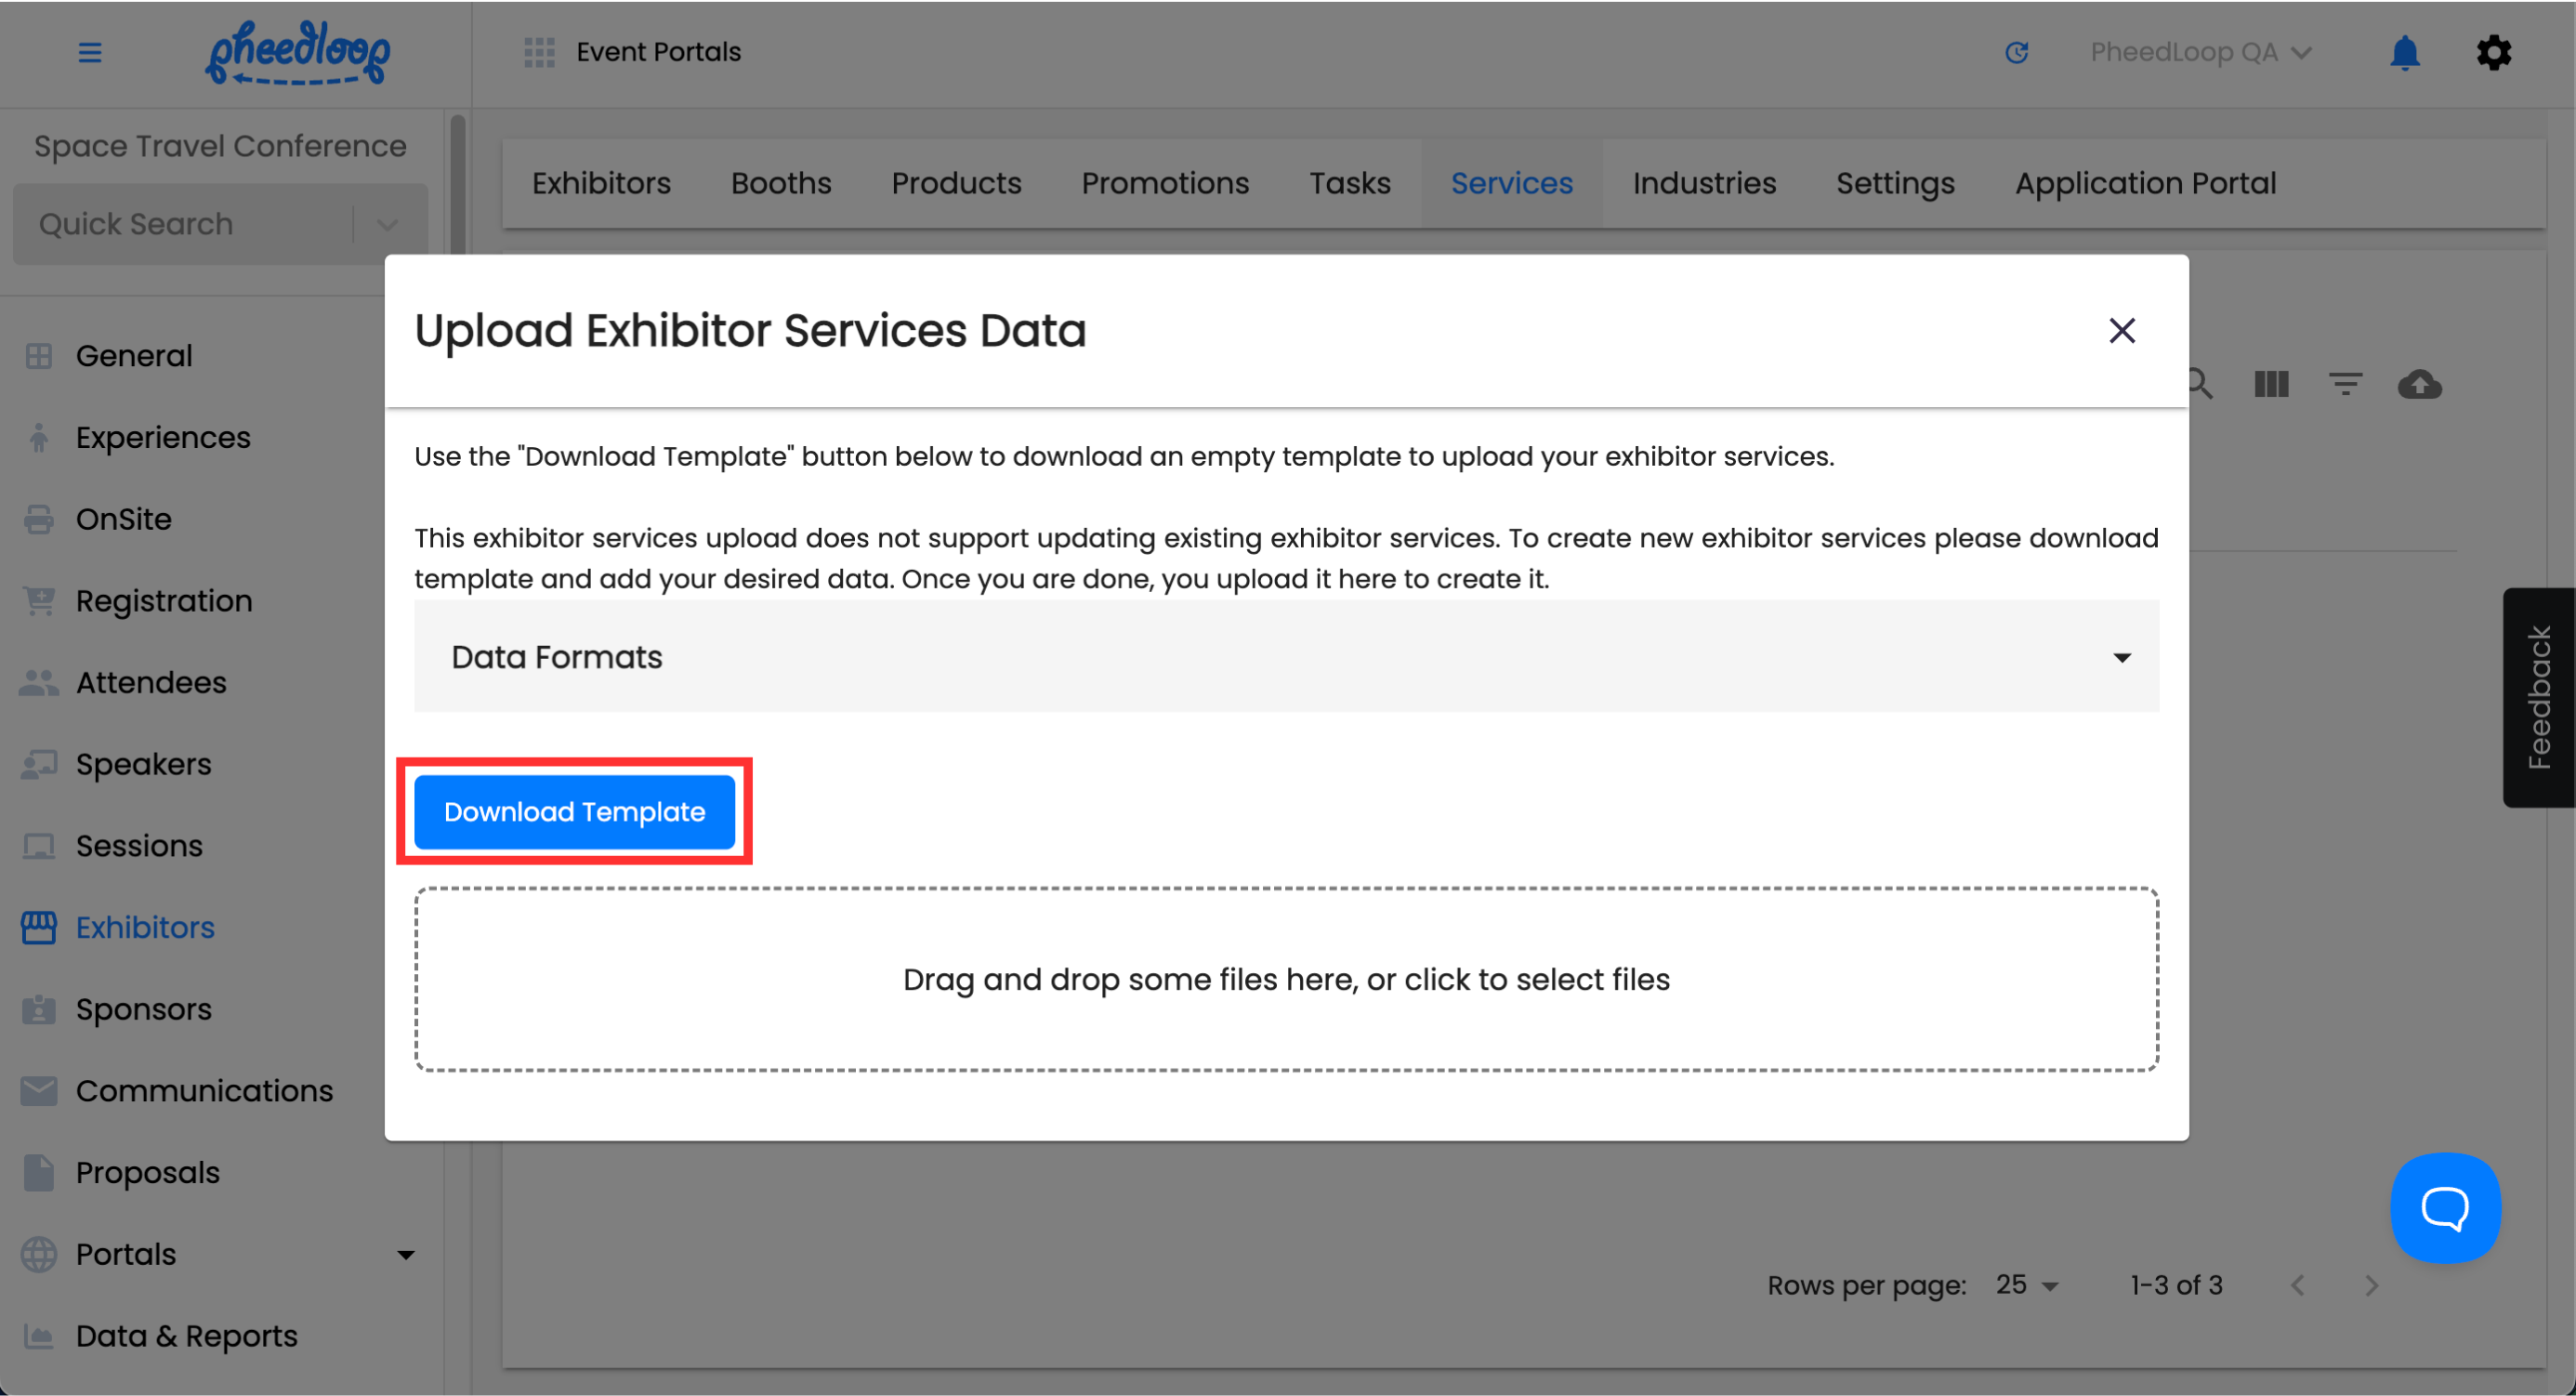The image size is (2576, 1396).
Task: Open the Feedback side tab
Action: click(2538, 697)
